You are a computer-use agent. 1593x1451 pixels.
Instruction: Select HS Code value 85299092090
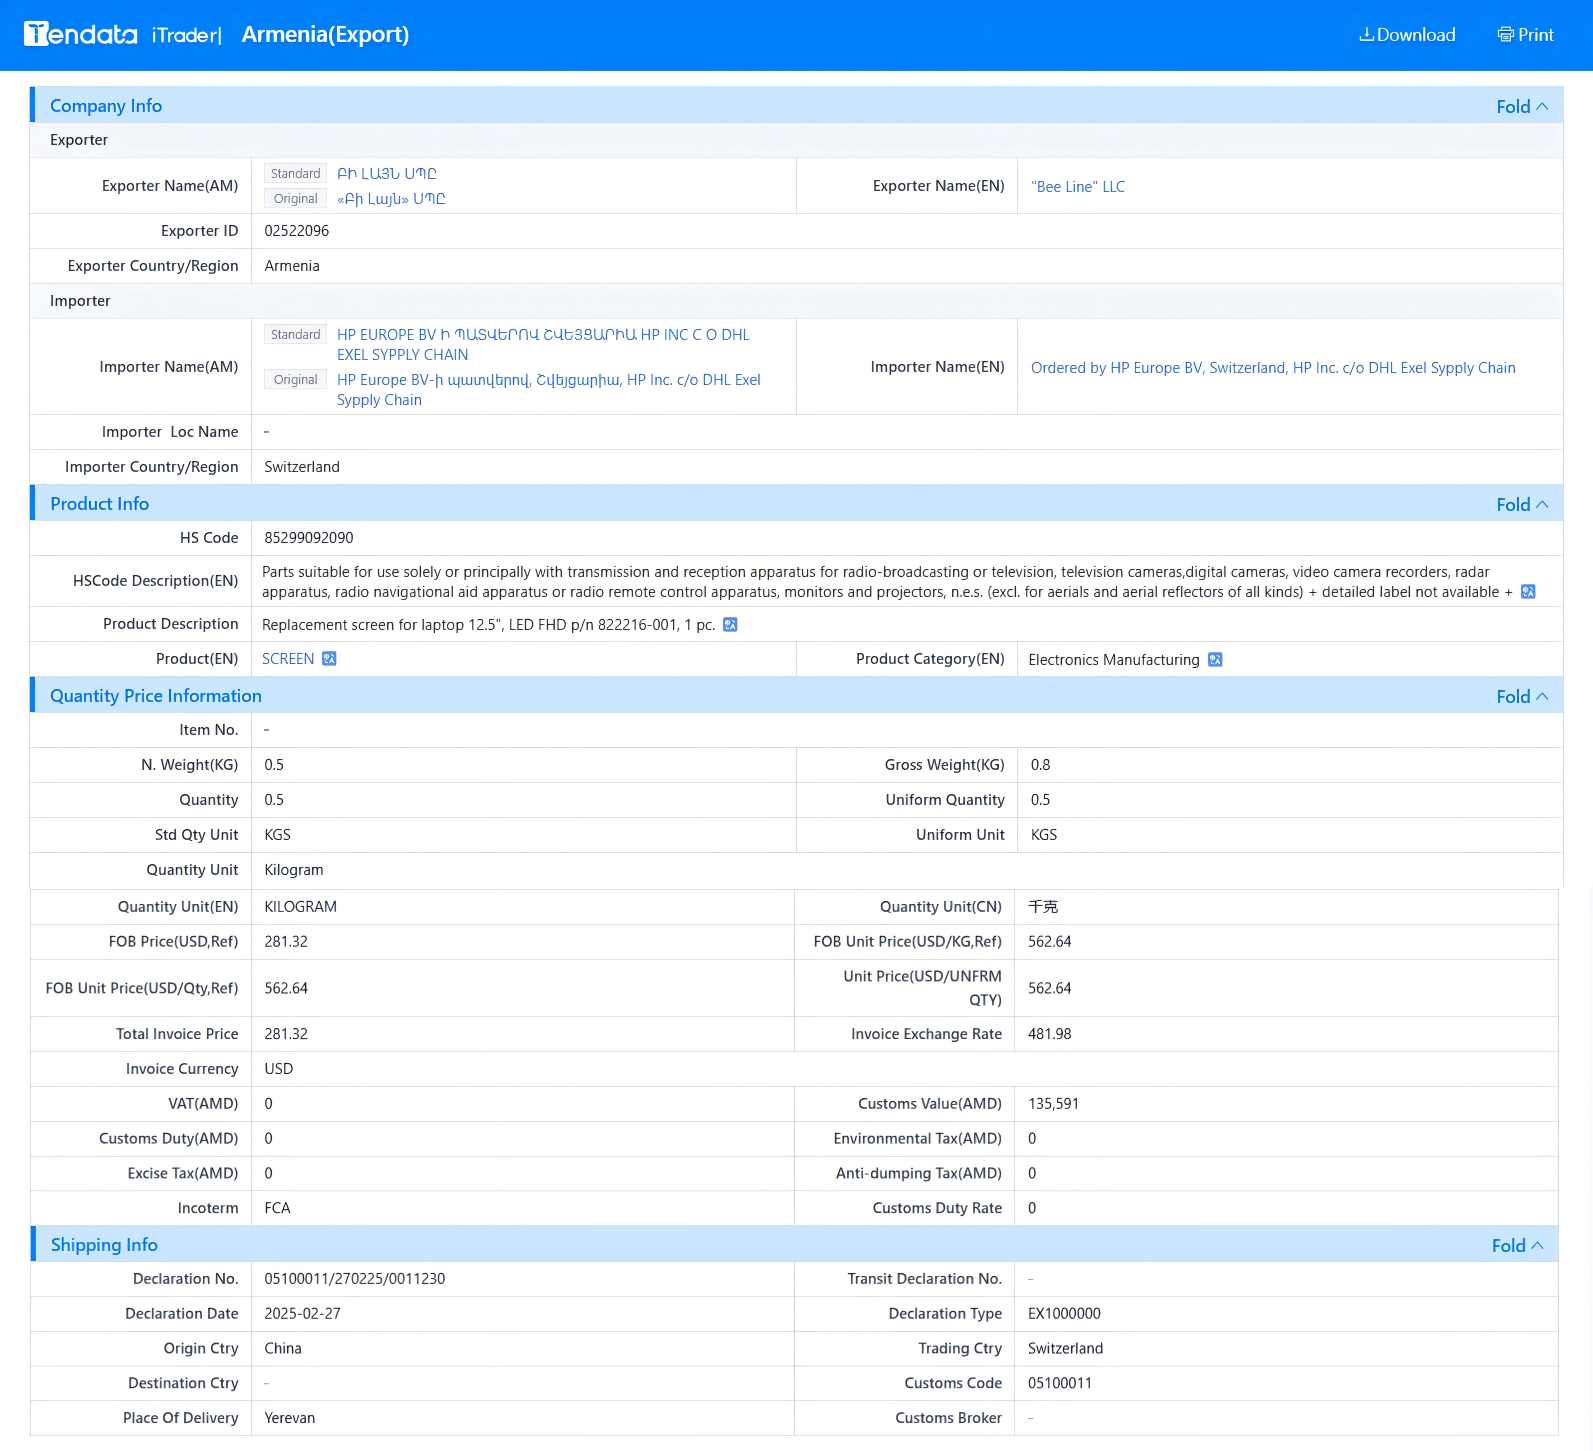[309, 538]
